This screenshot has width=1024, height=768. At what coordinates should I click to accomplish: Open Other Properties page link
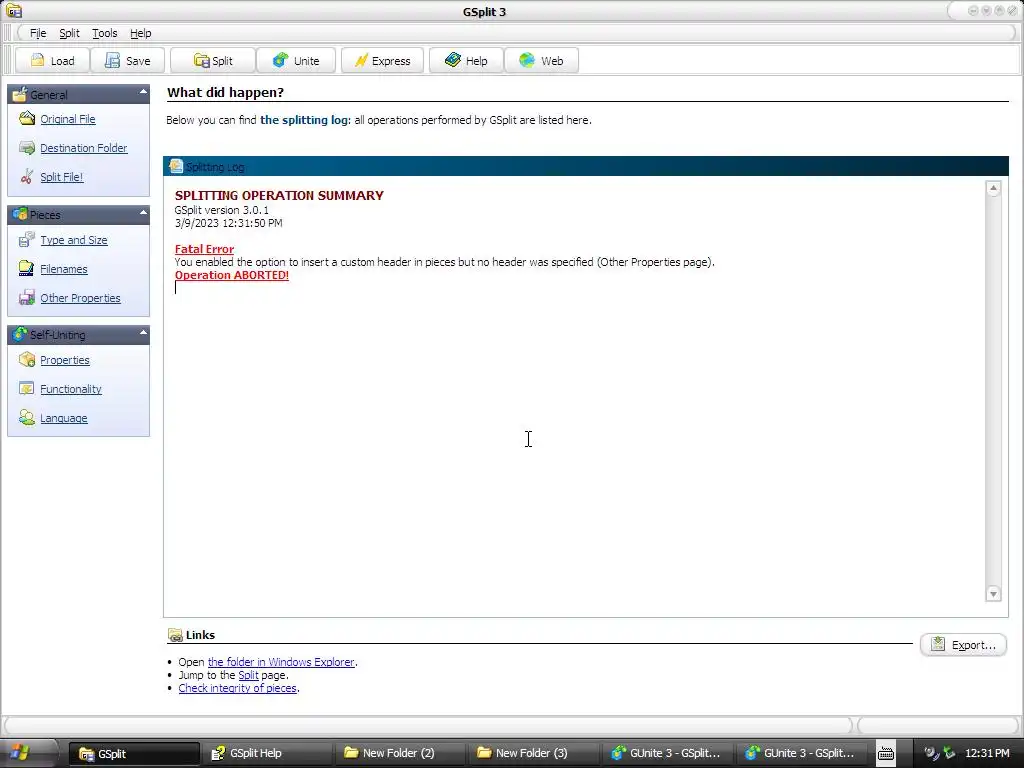click(80, 298)
